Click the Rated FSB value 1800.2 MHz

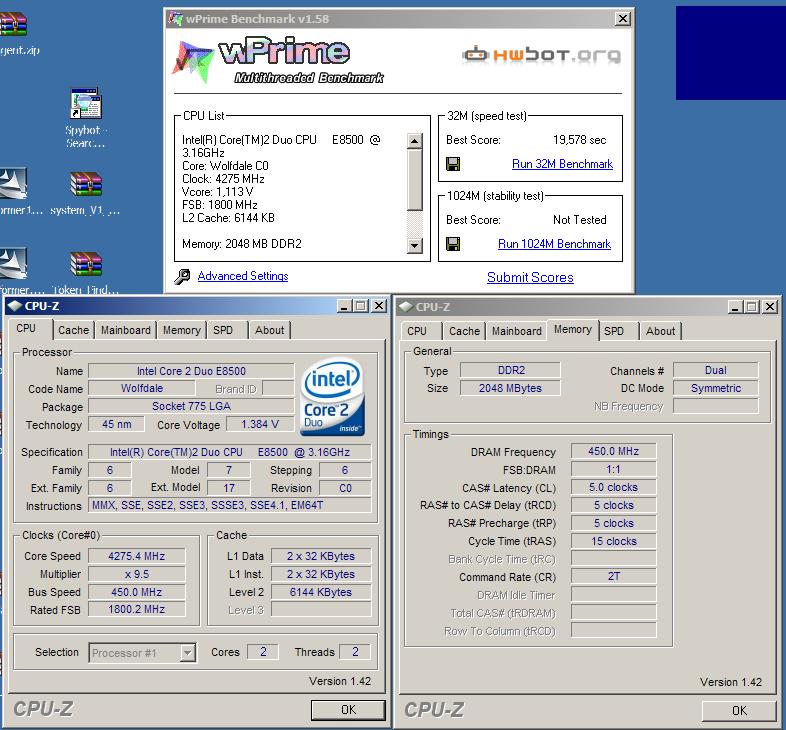(x=137, y=609)
